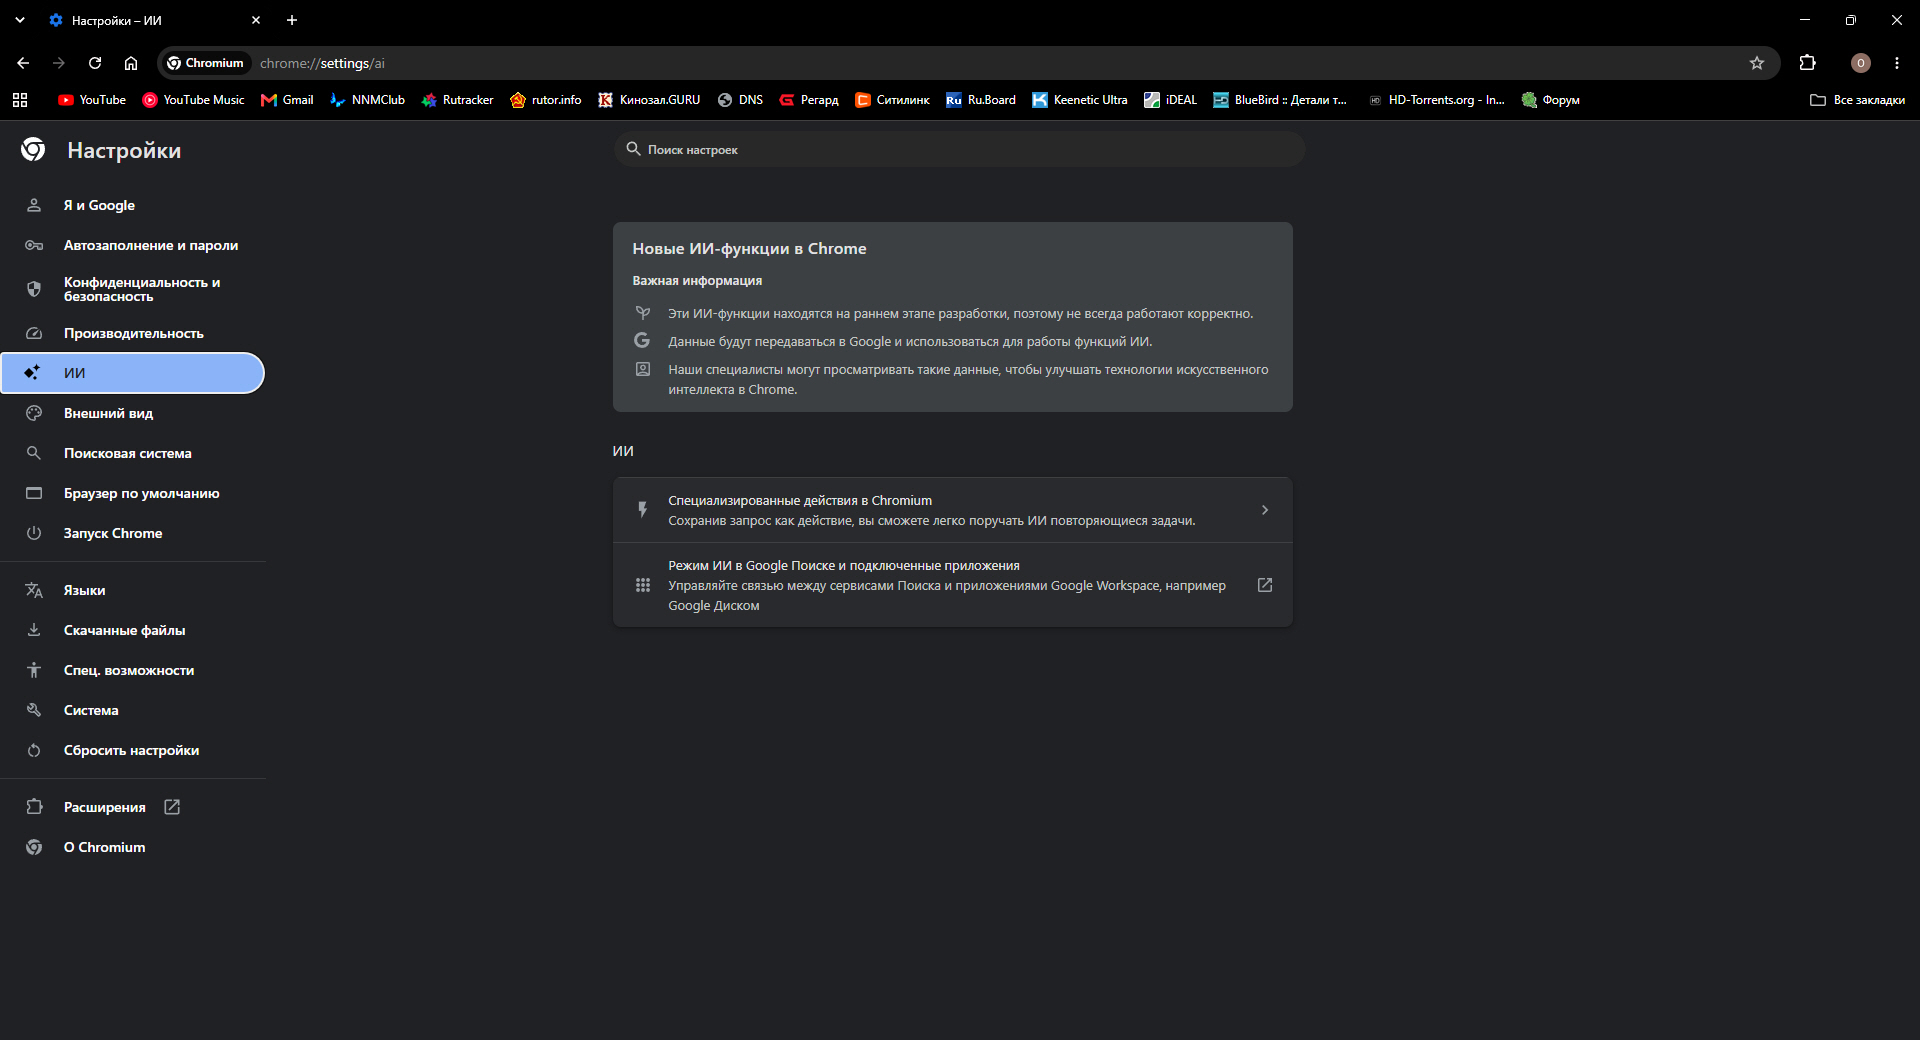The image size is (1920, 1040).
Task: Open the Все закладки folder
Action: (x=1857, y=100)
